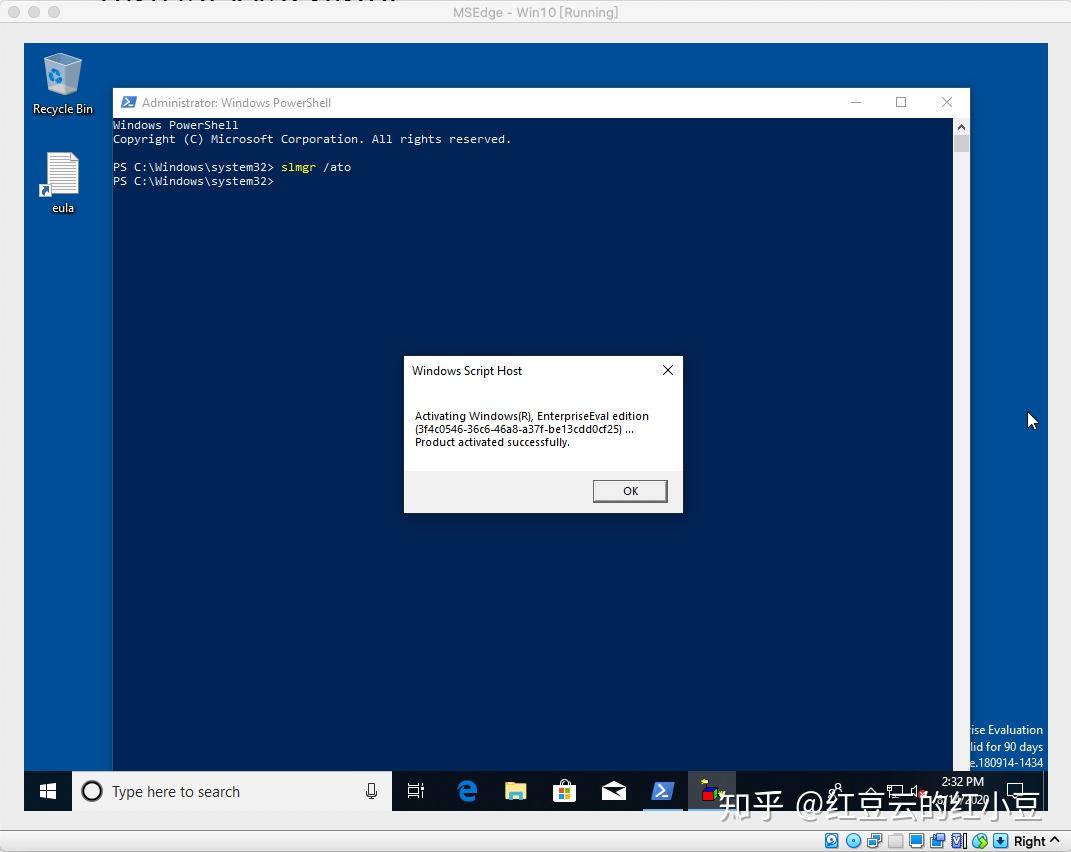Viewport: 1071px width, 852px height.
Task: Click the PowerShell scrollbar up arrow
Action: 960,126
